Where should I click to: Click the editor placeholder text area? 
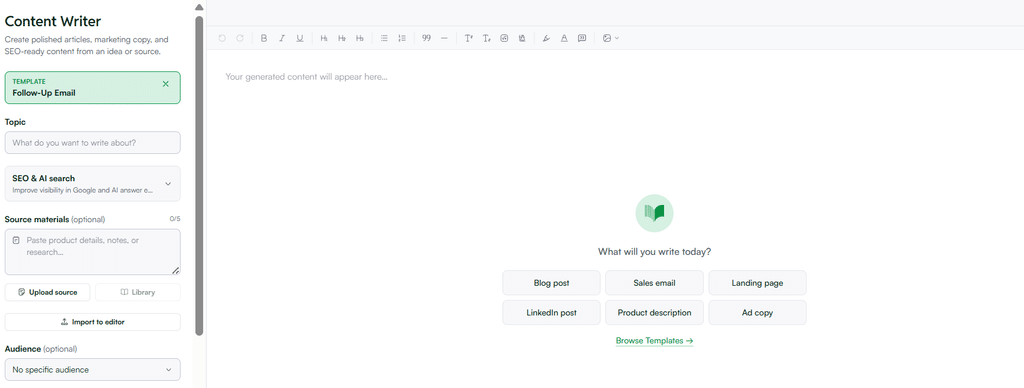click(x=306, y=76)
